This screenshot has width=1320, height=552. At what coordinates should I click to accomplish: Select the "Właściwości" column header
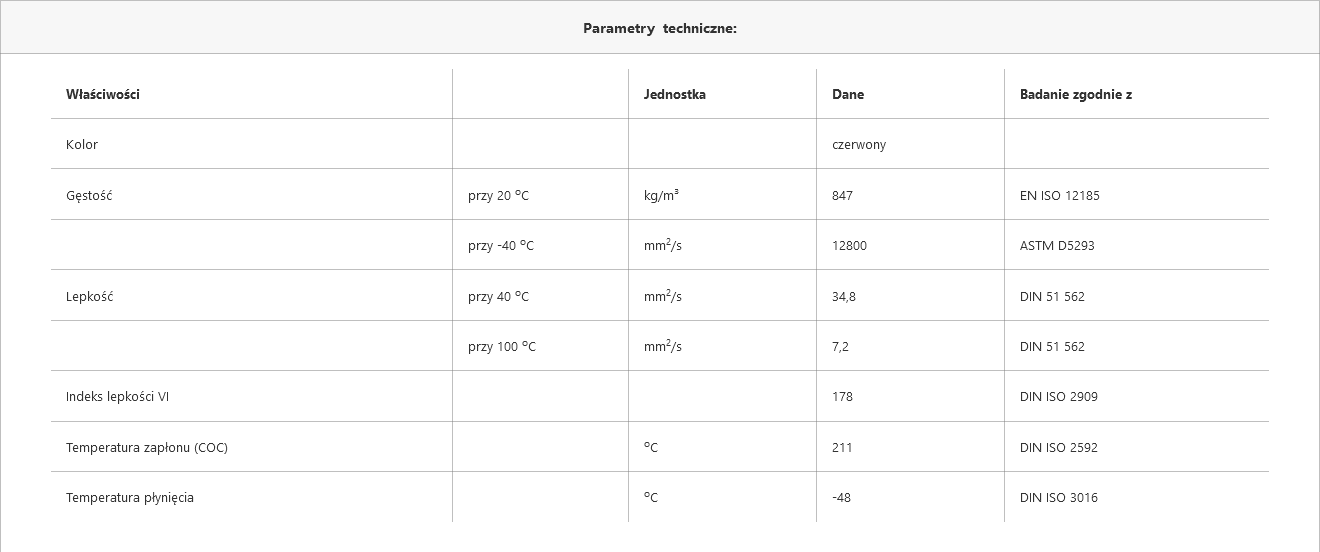click(103, 94)
